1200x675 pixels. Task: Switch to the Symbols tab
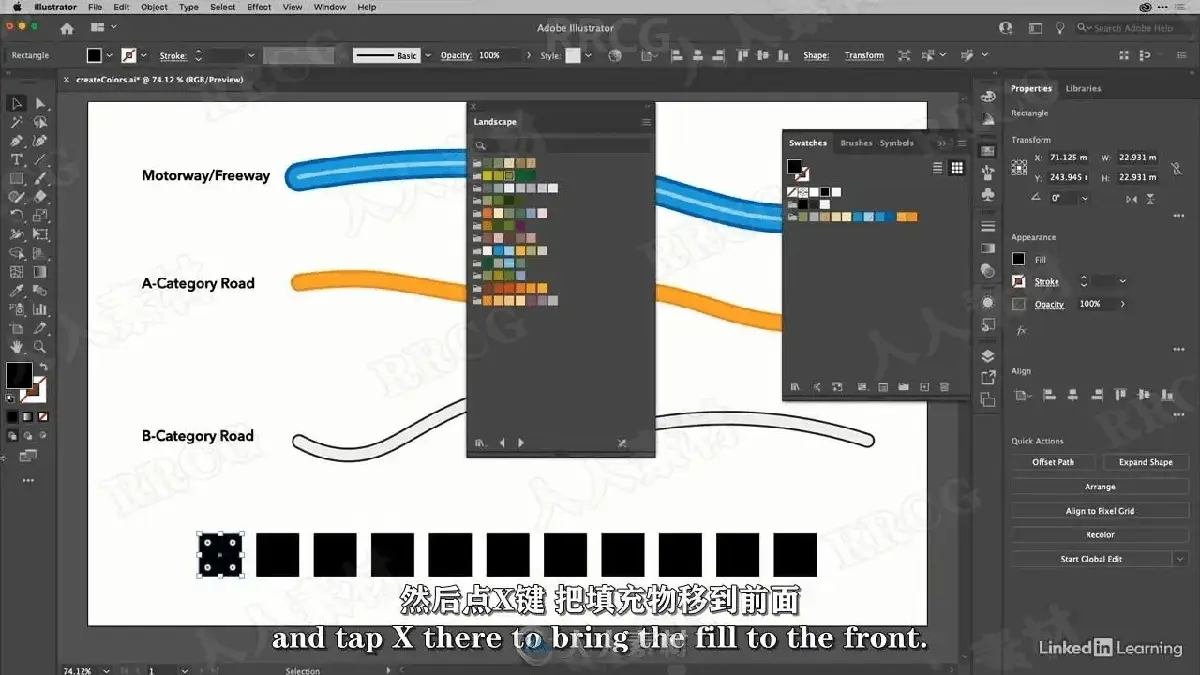coord(896,143)
